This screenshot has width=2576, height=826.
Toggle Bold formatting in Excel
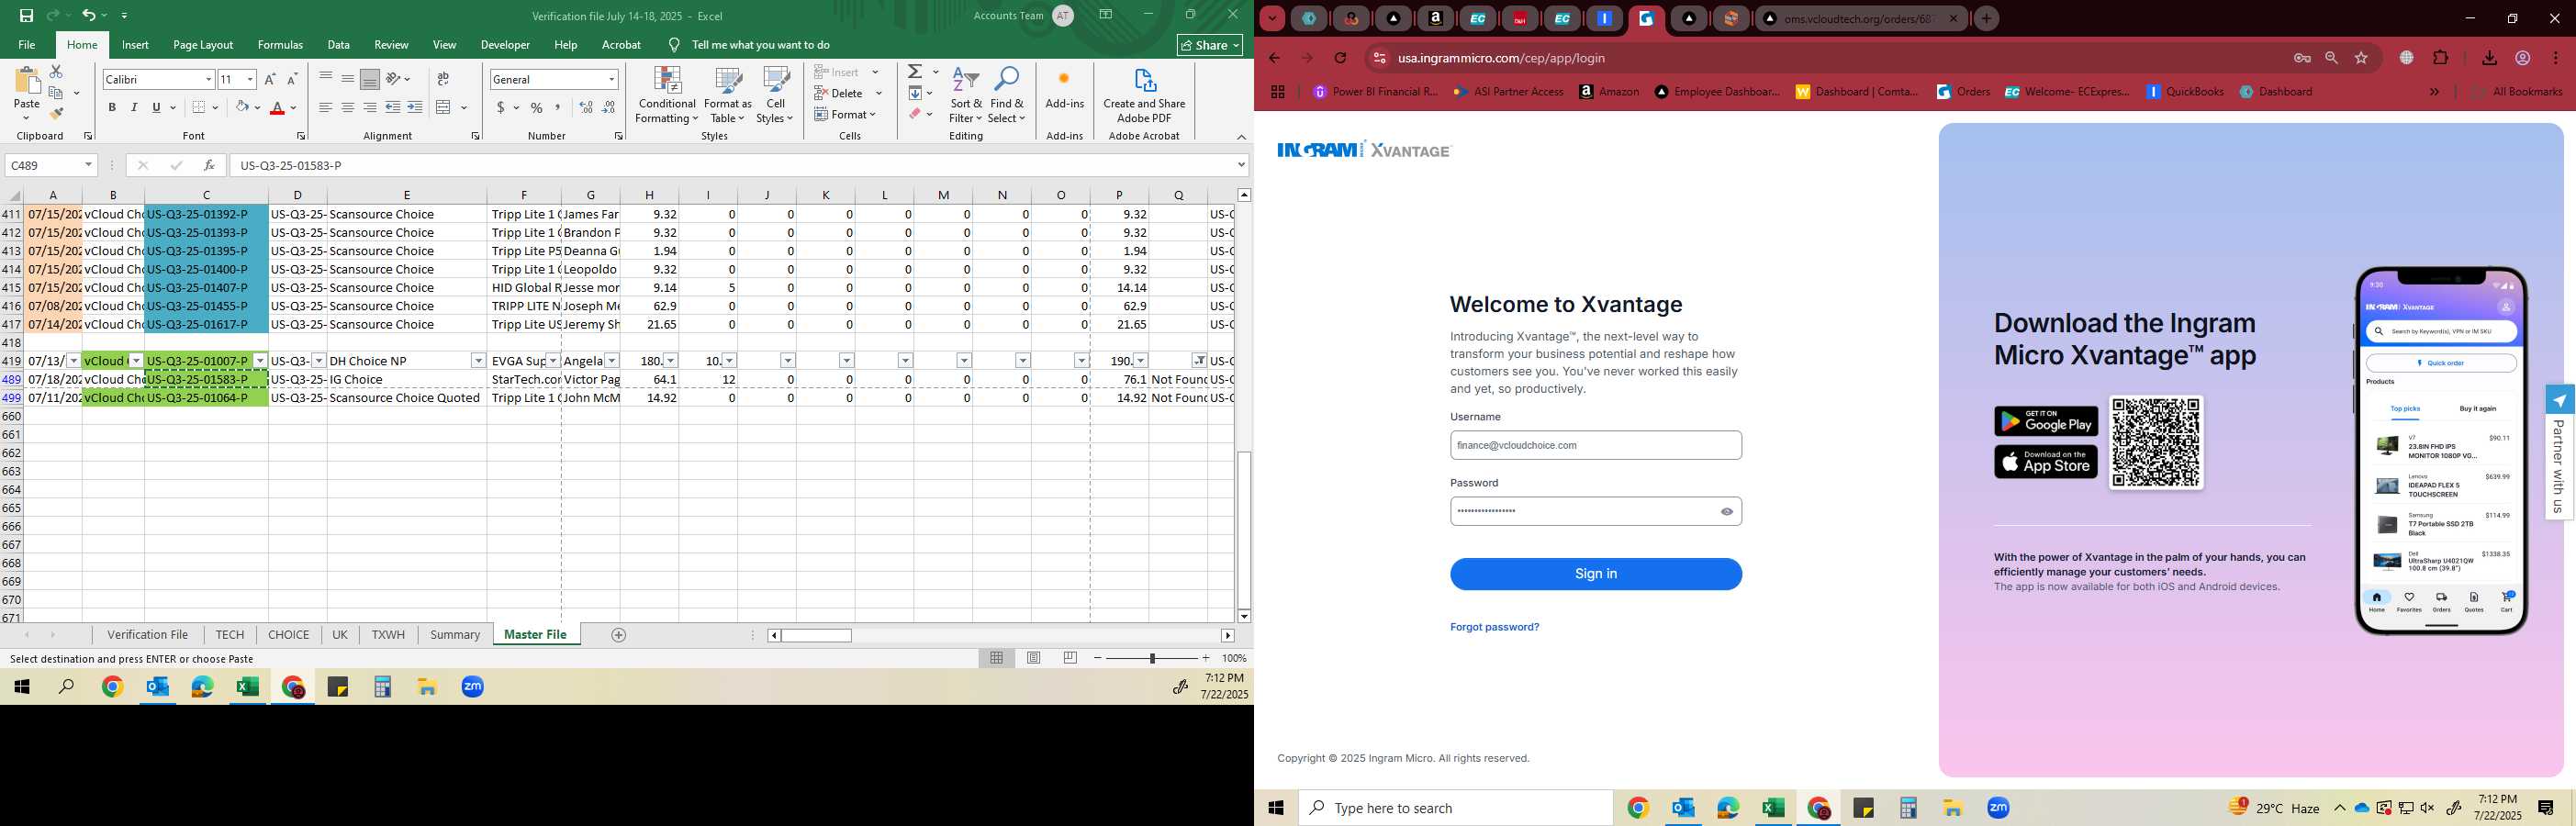[112, 107]
